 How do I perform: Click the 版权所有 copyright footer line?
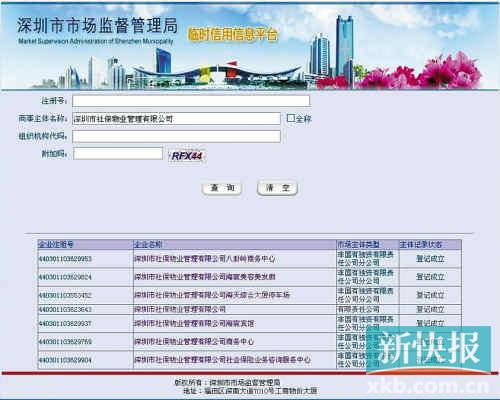(227, 382)
